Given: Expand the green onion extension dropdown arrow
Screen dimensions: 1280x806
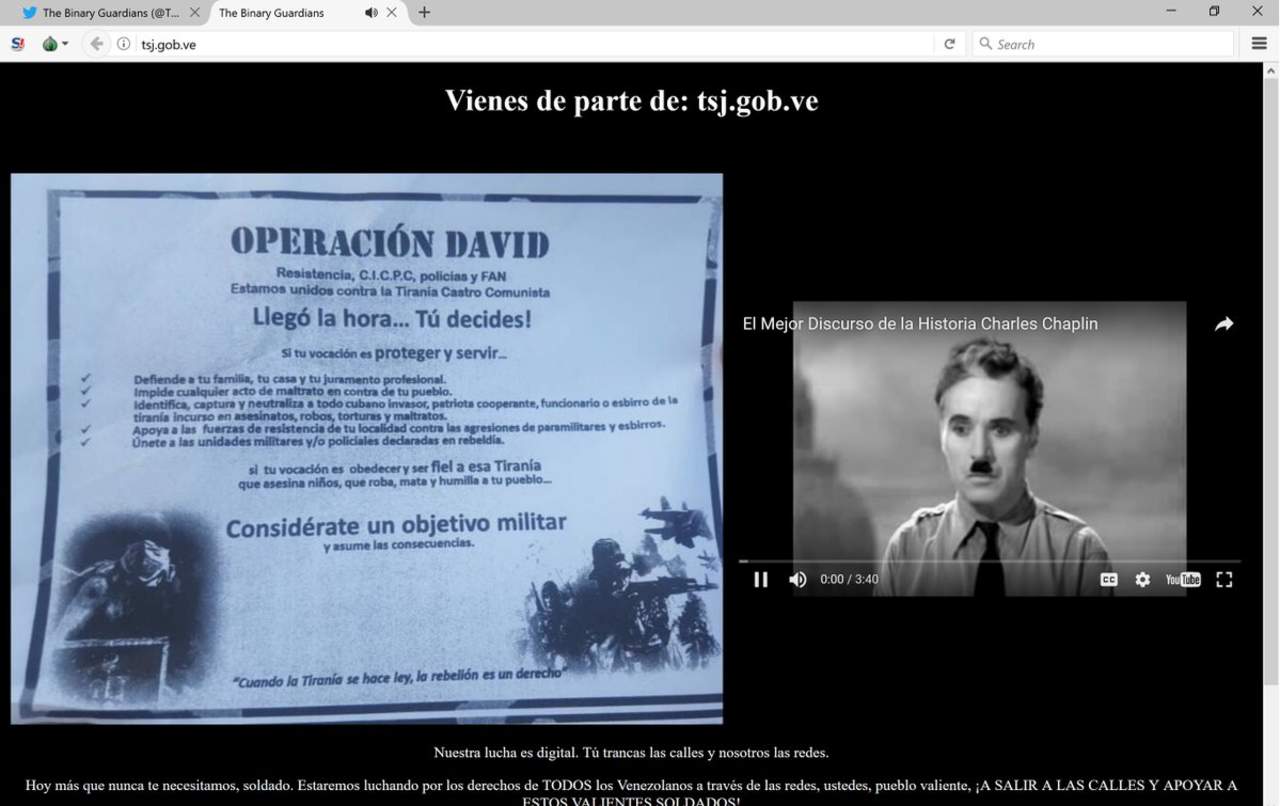Looking at the screenshot, I should (x=65, y=44).
